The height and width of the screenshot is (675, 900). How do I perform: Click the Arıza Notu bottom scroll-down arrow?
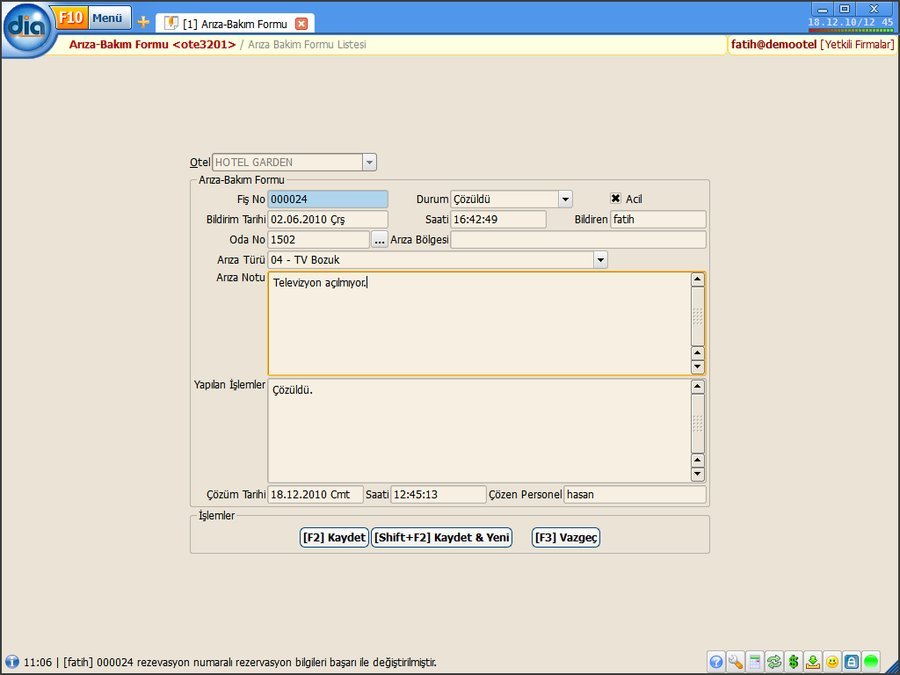697,367
